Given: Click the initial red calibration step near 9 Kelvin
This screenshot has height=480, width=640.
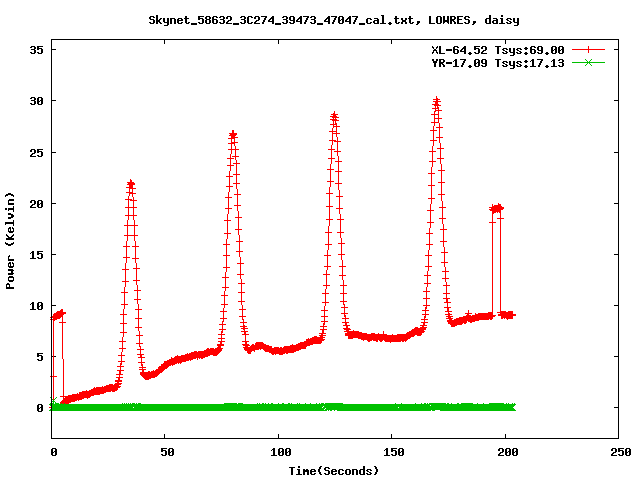Looking at the screenshot, I should click(x=58, y=315).
